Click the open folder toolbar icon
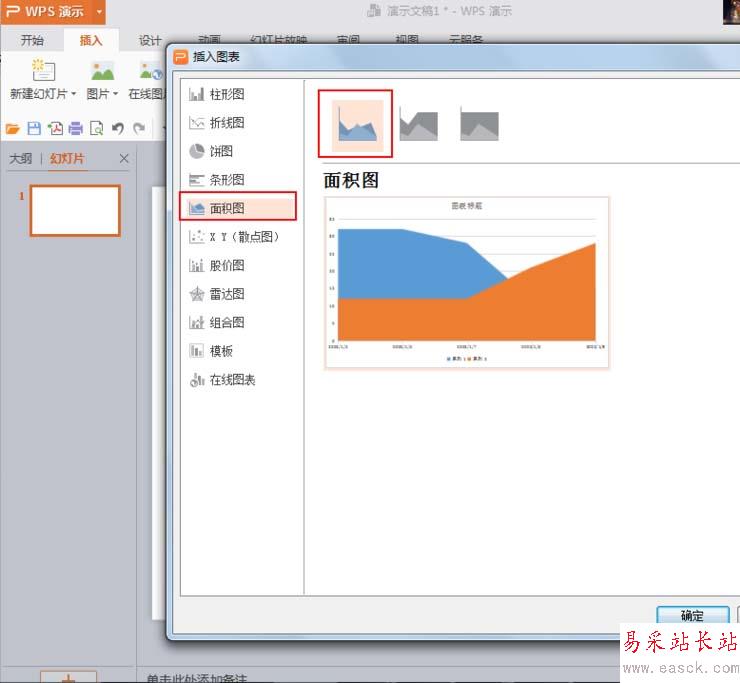The height and width of the screenshot is (683, 740). tap(12, 128)
